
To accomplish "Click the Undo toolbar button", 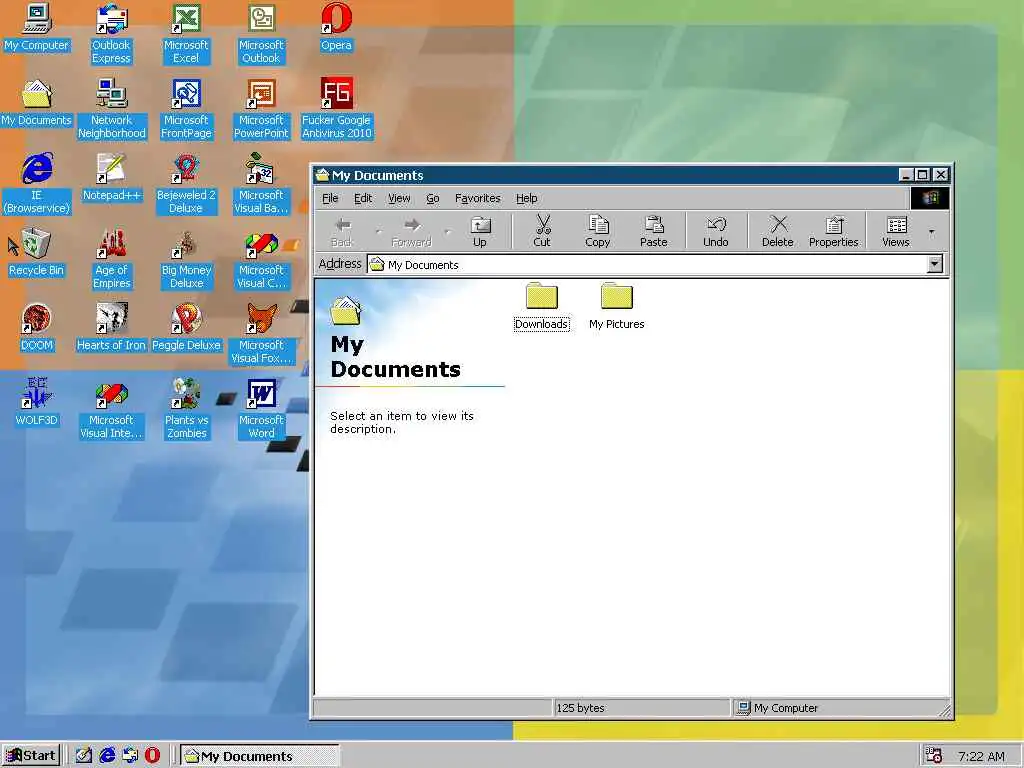I will point(716,231).
